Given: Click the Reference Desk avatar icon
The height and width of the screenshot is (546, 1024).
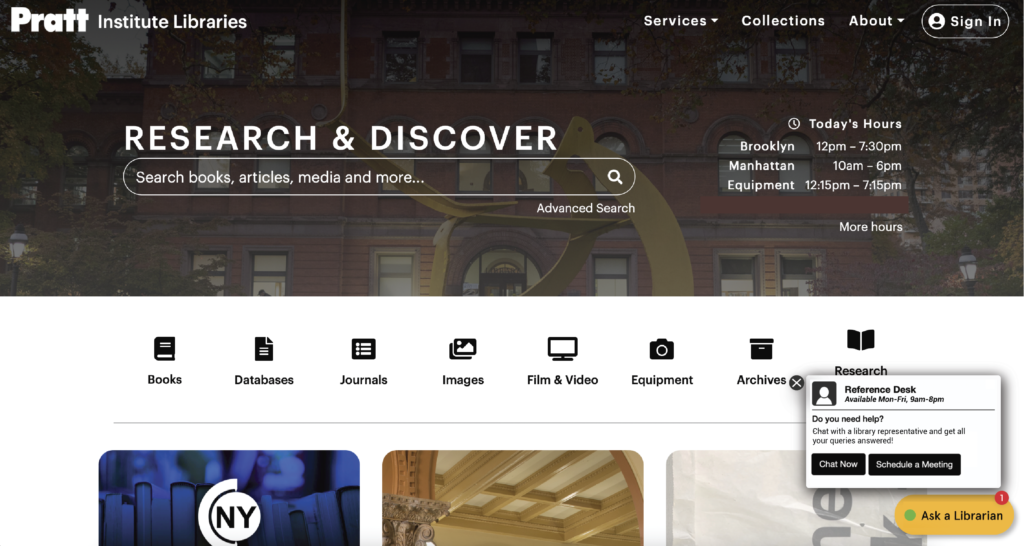Looking at the screenshot, I should point(824,394).
